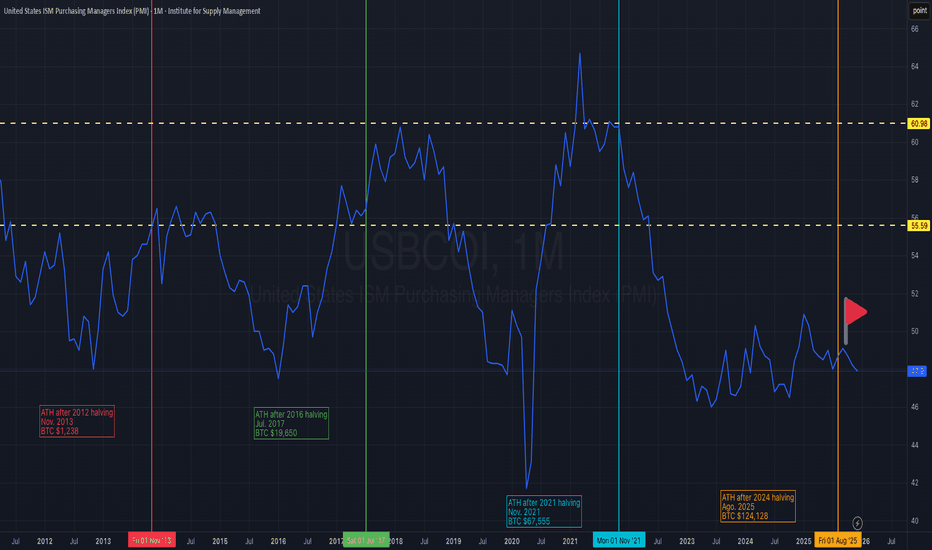Click the red flag marker on chart
Viewport: 932px width, 550px height.
tap(854, 312)
